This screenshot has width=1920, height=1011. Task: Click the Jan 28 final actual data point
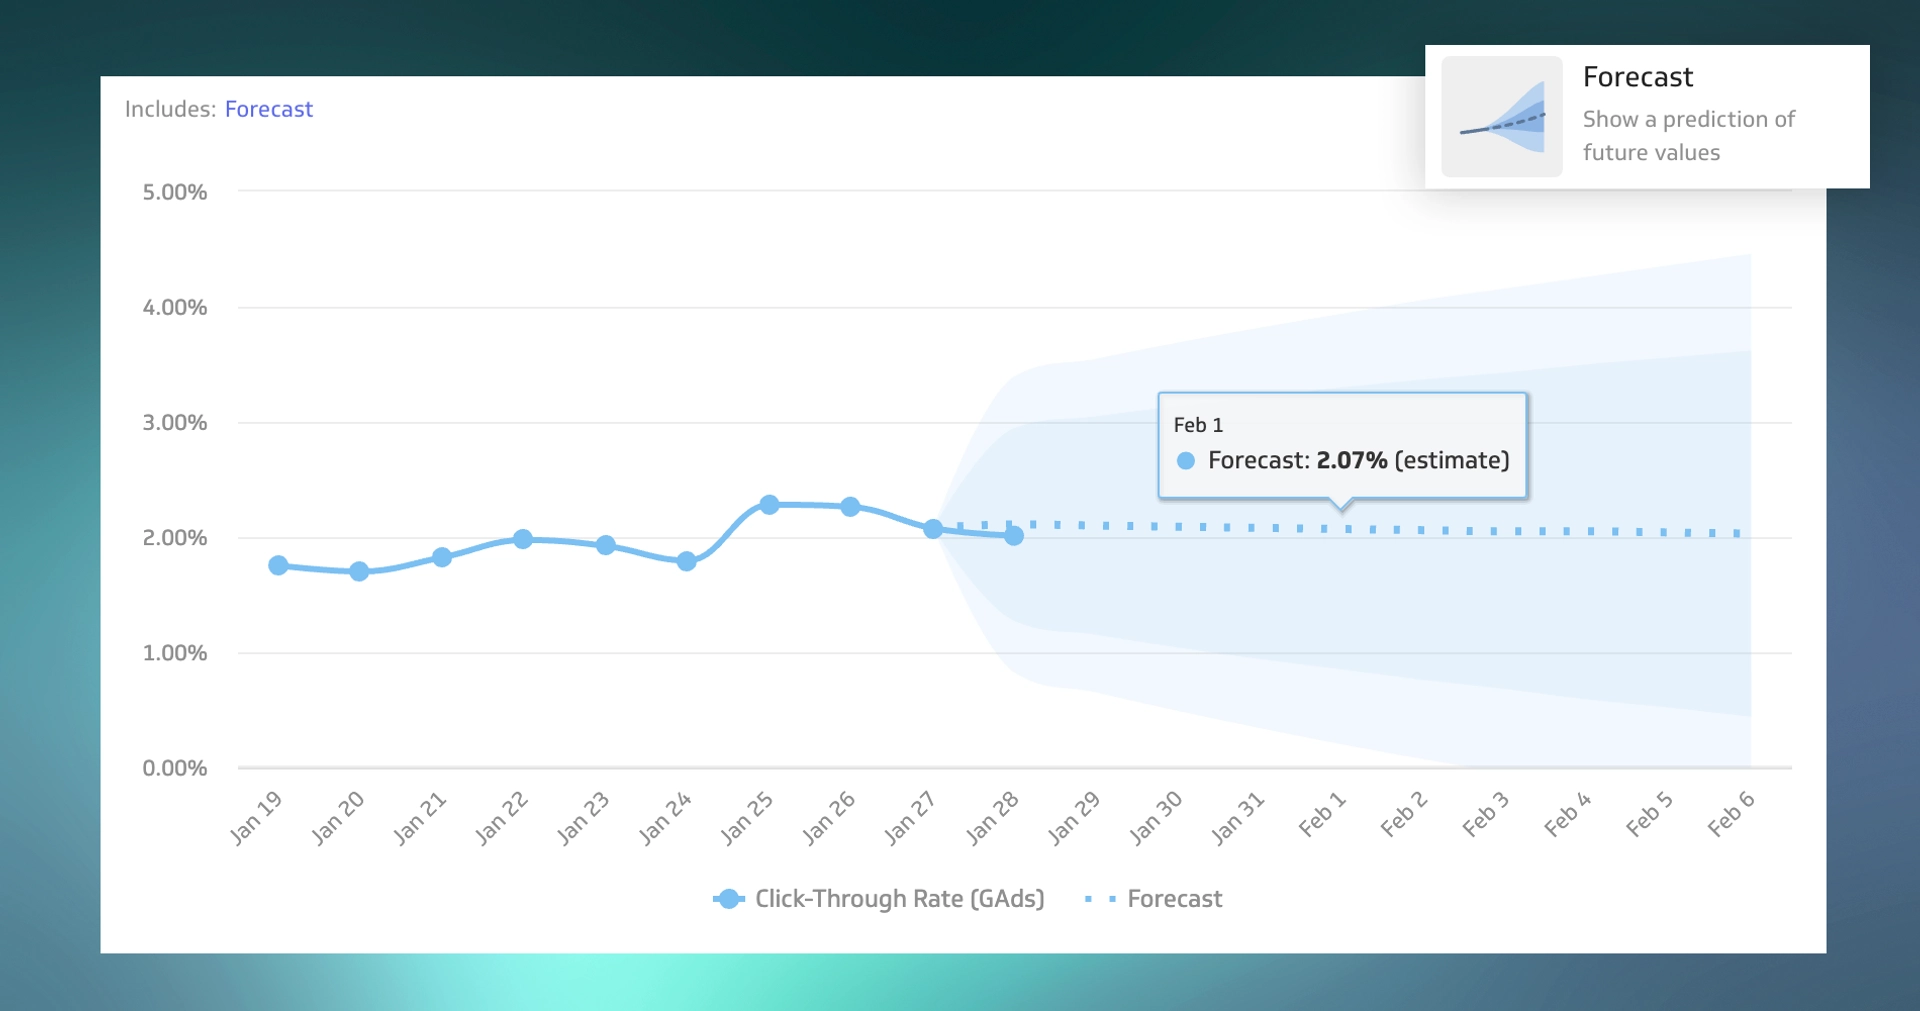(x=1013, y=537)
